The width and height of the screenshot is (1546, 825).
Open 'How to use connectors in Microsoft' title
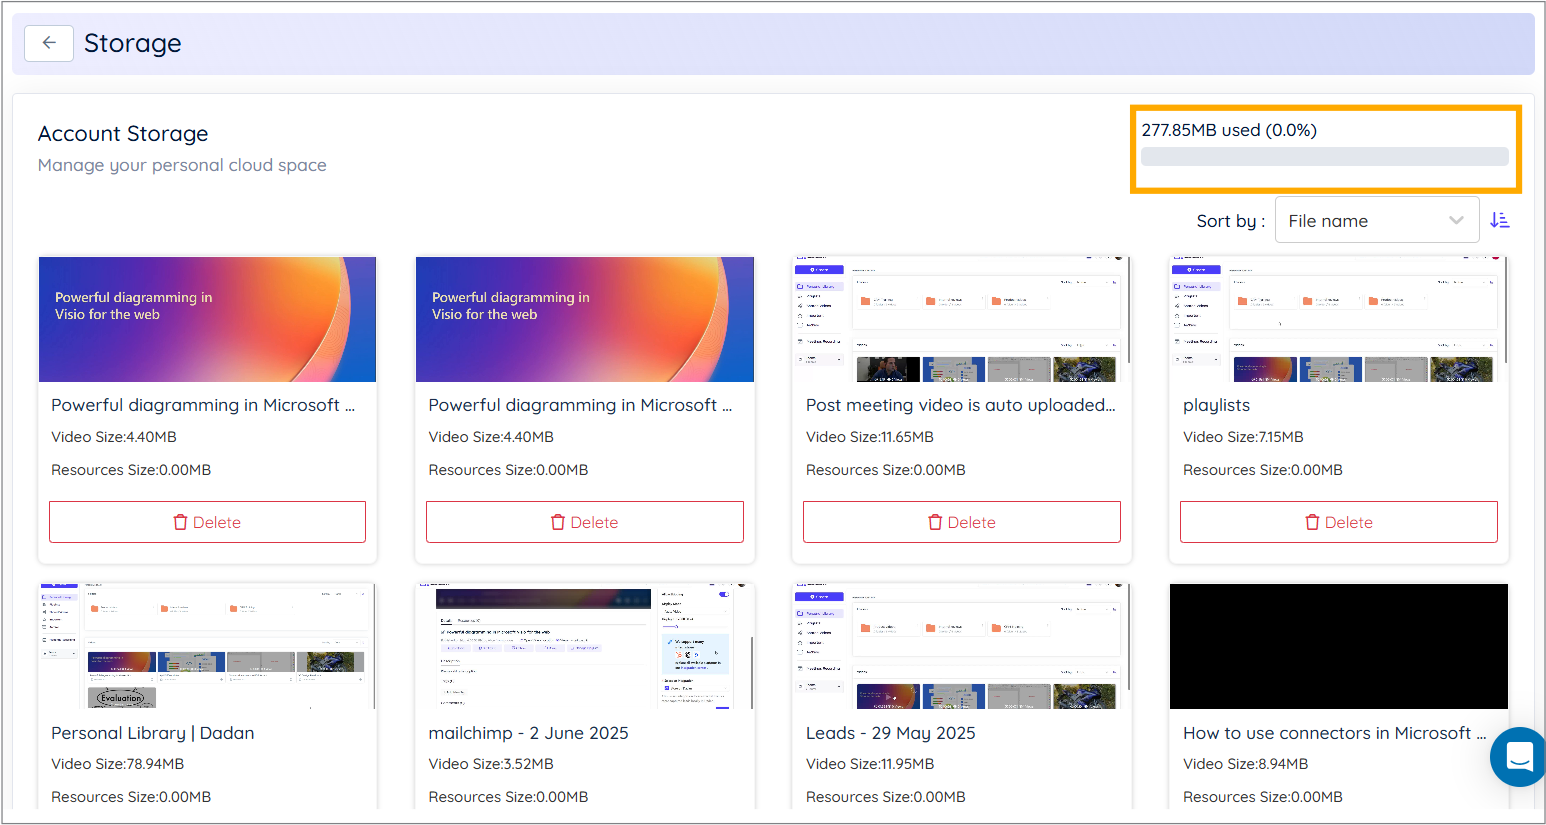pyautogui.click(x=1326, y=733)
